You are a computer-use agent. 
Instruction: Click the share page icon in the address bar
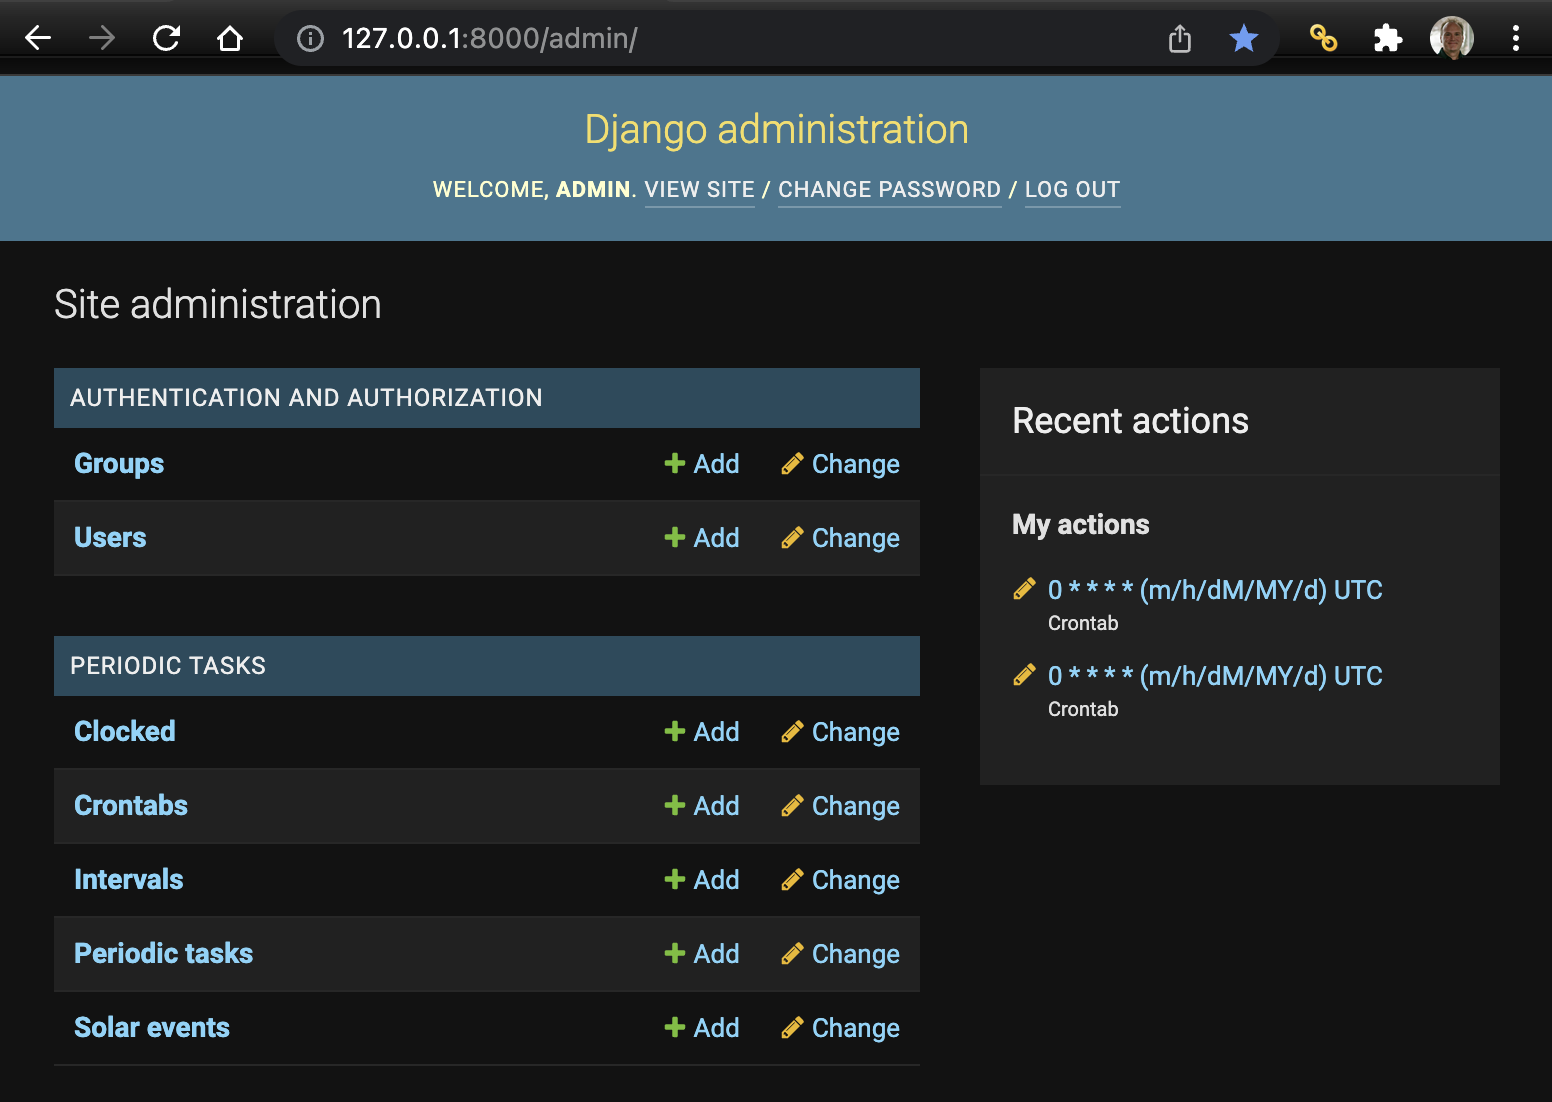point(1180,38)
